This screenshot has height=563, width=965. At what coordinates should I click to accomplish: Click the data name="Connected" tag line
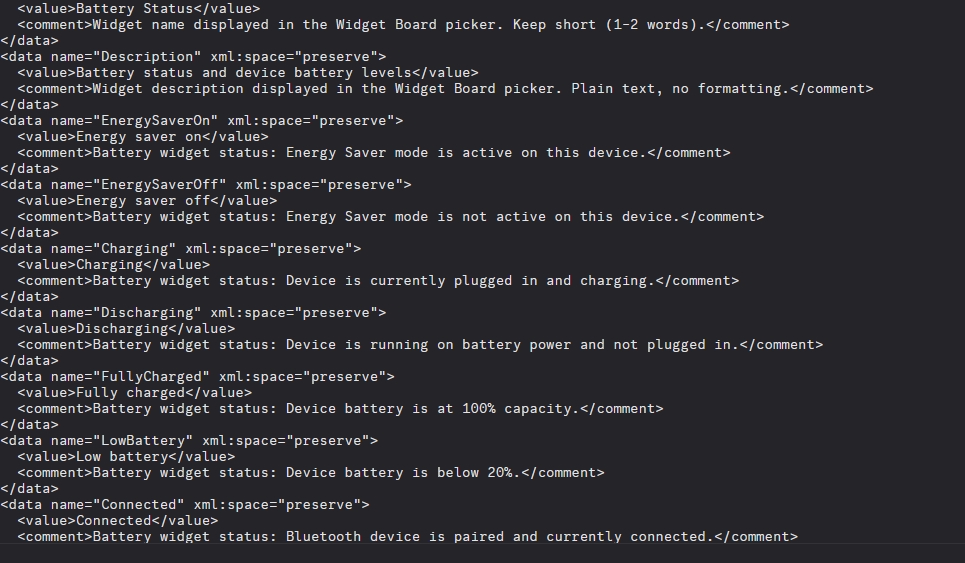(x=185, y=505)
